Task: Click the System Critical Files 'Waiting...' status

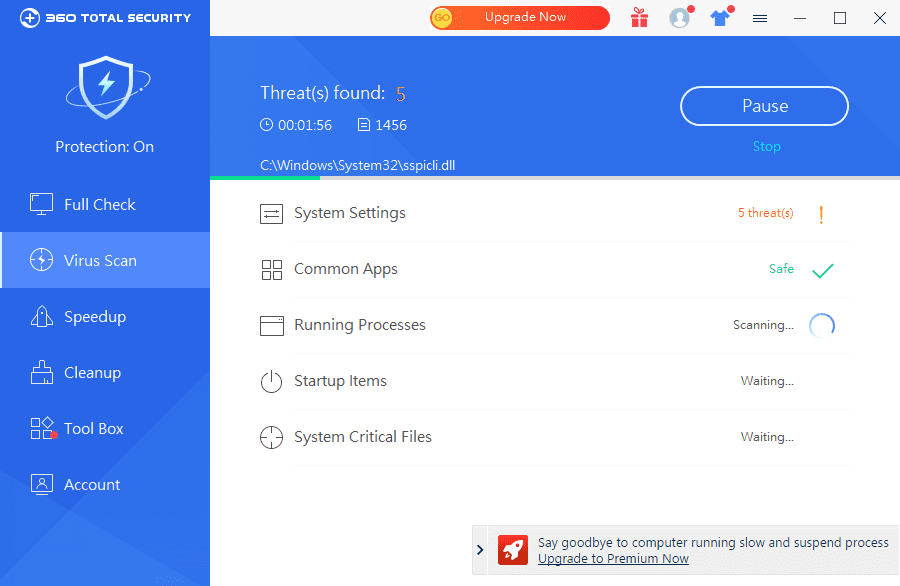Action: [767, 437]
